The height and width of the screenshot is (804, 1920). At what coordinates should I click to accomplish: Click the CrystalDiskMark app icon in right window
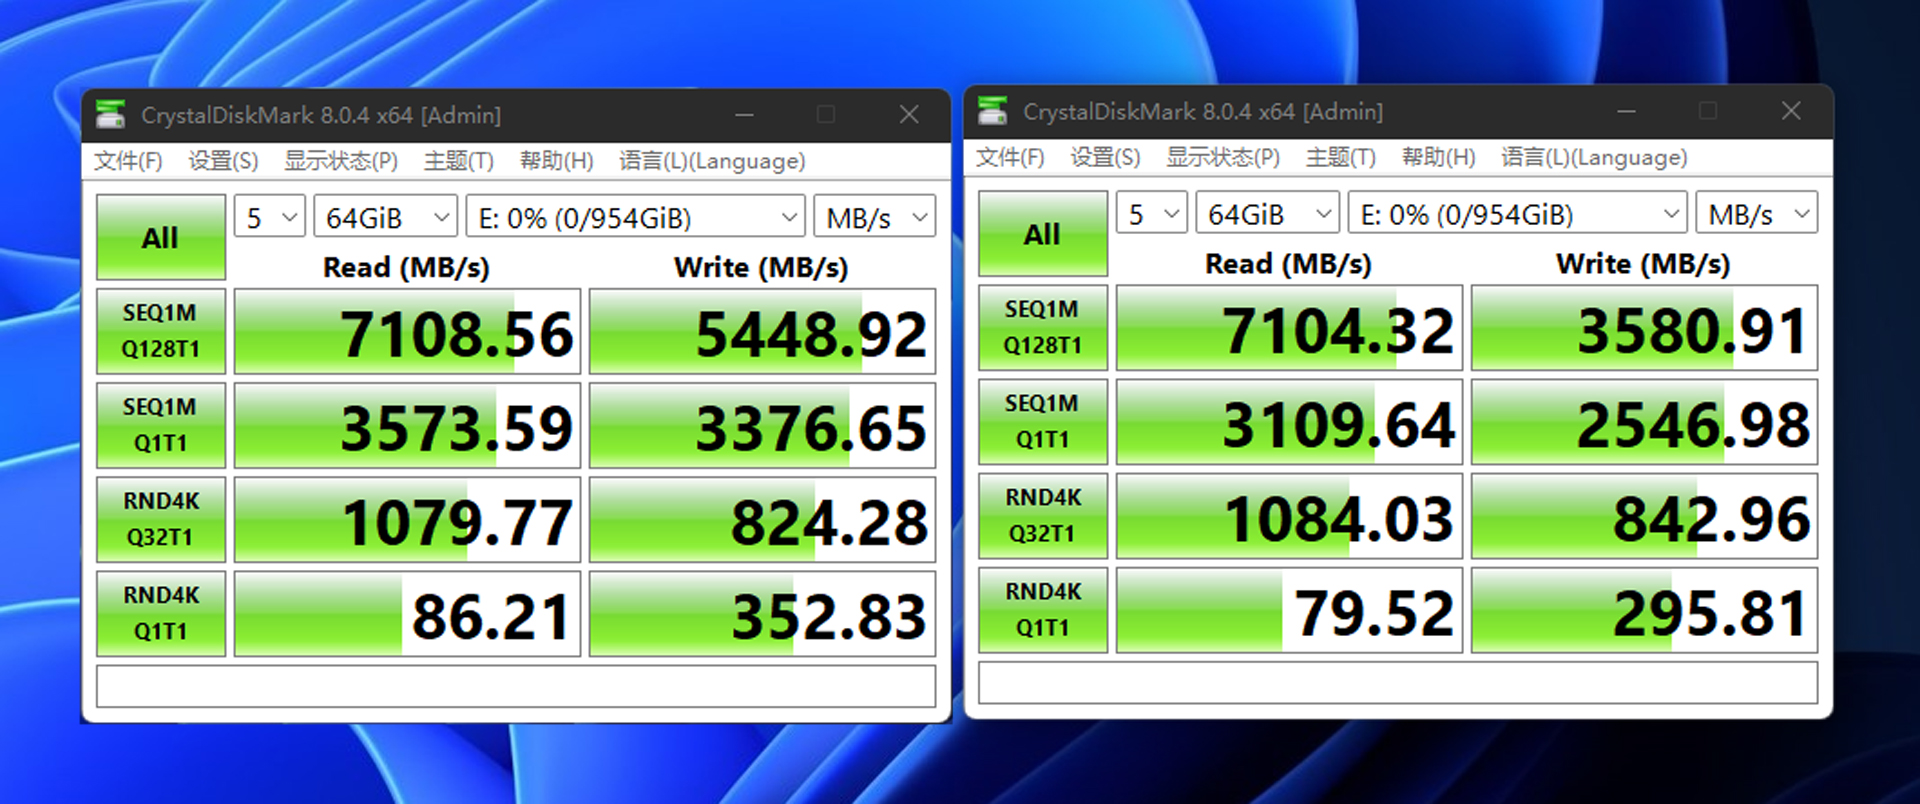point(992,111)
